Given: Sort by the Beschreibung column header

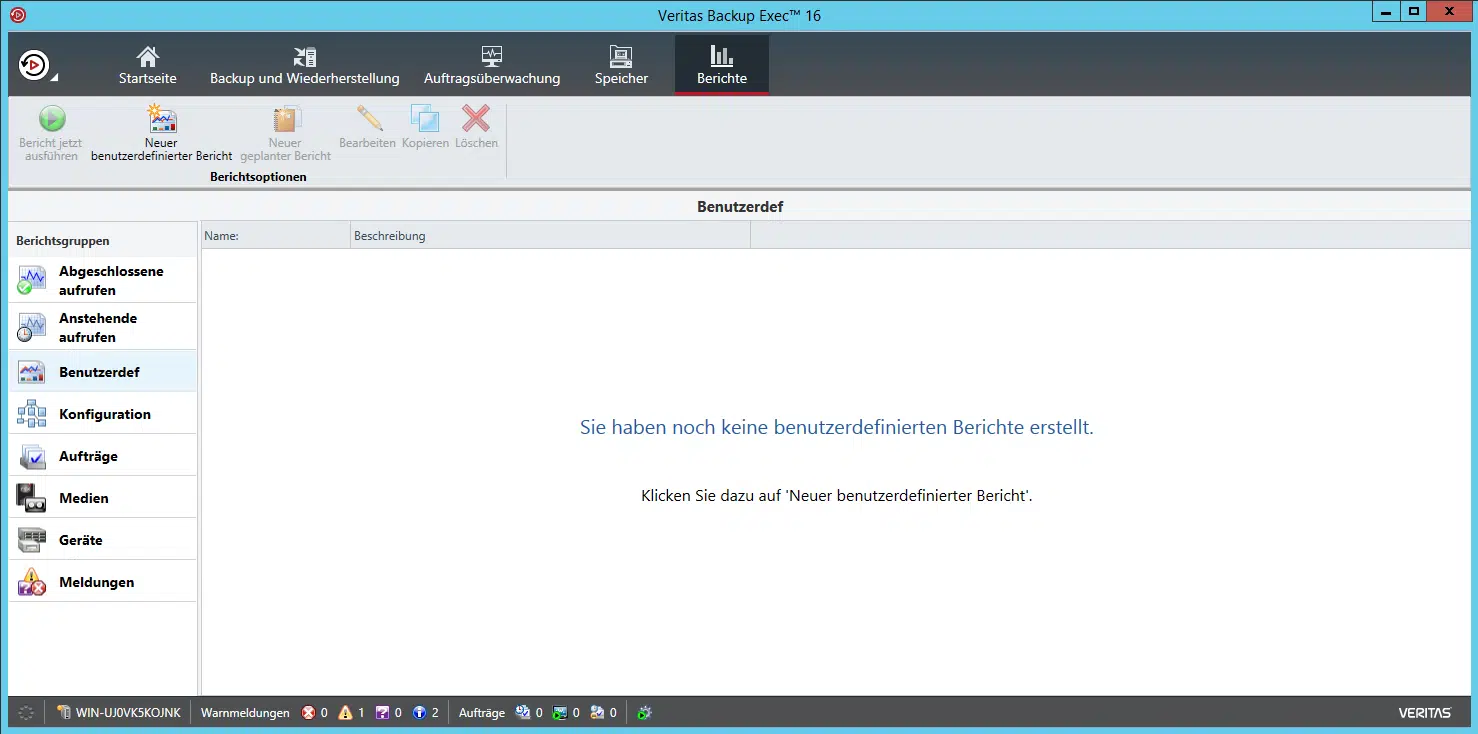Looking at the screenshot, I should (x=550, y=236).
